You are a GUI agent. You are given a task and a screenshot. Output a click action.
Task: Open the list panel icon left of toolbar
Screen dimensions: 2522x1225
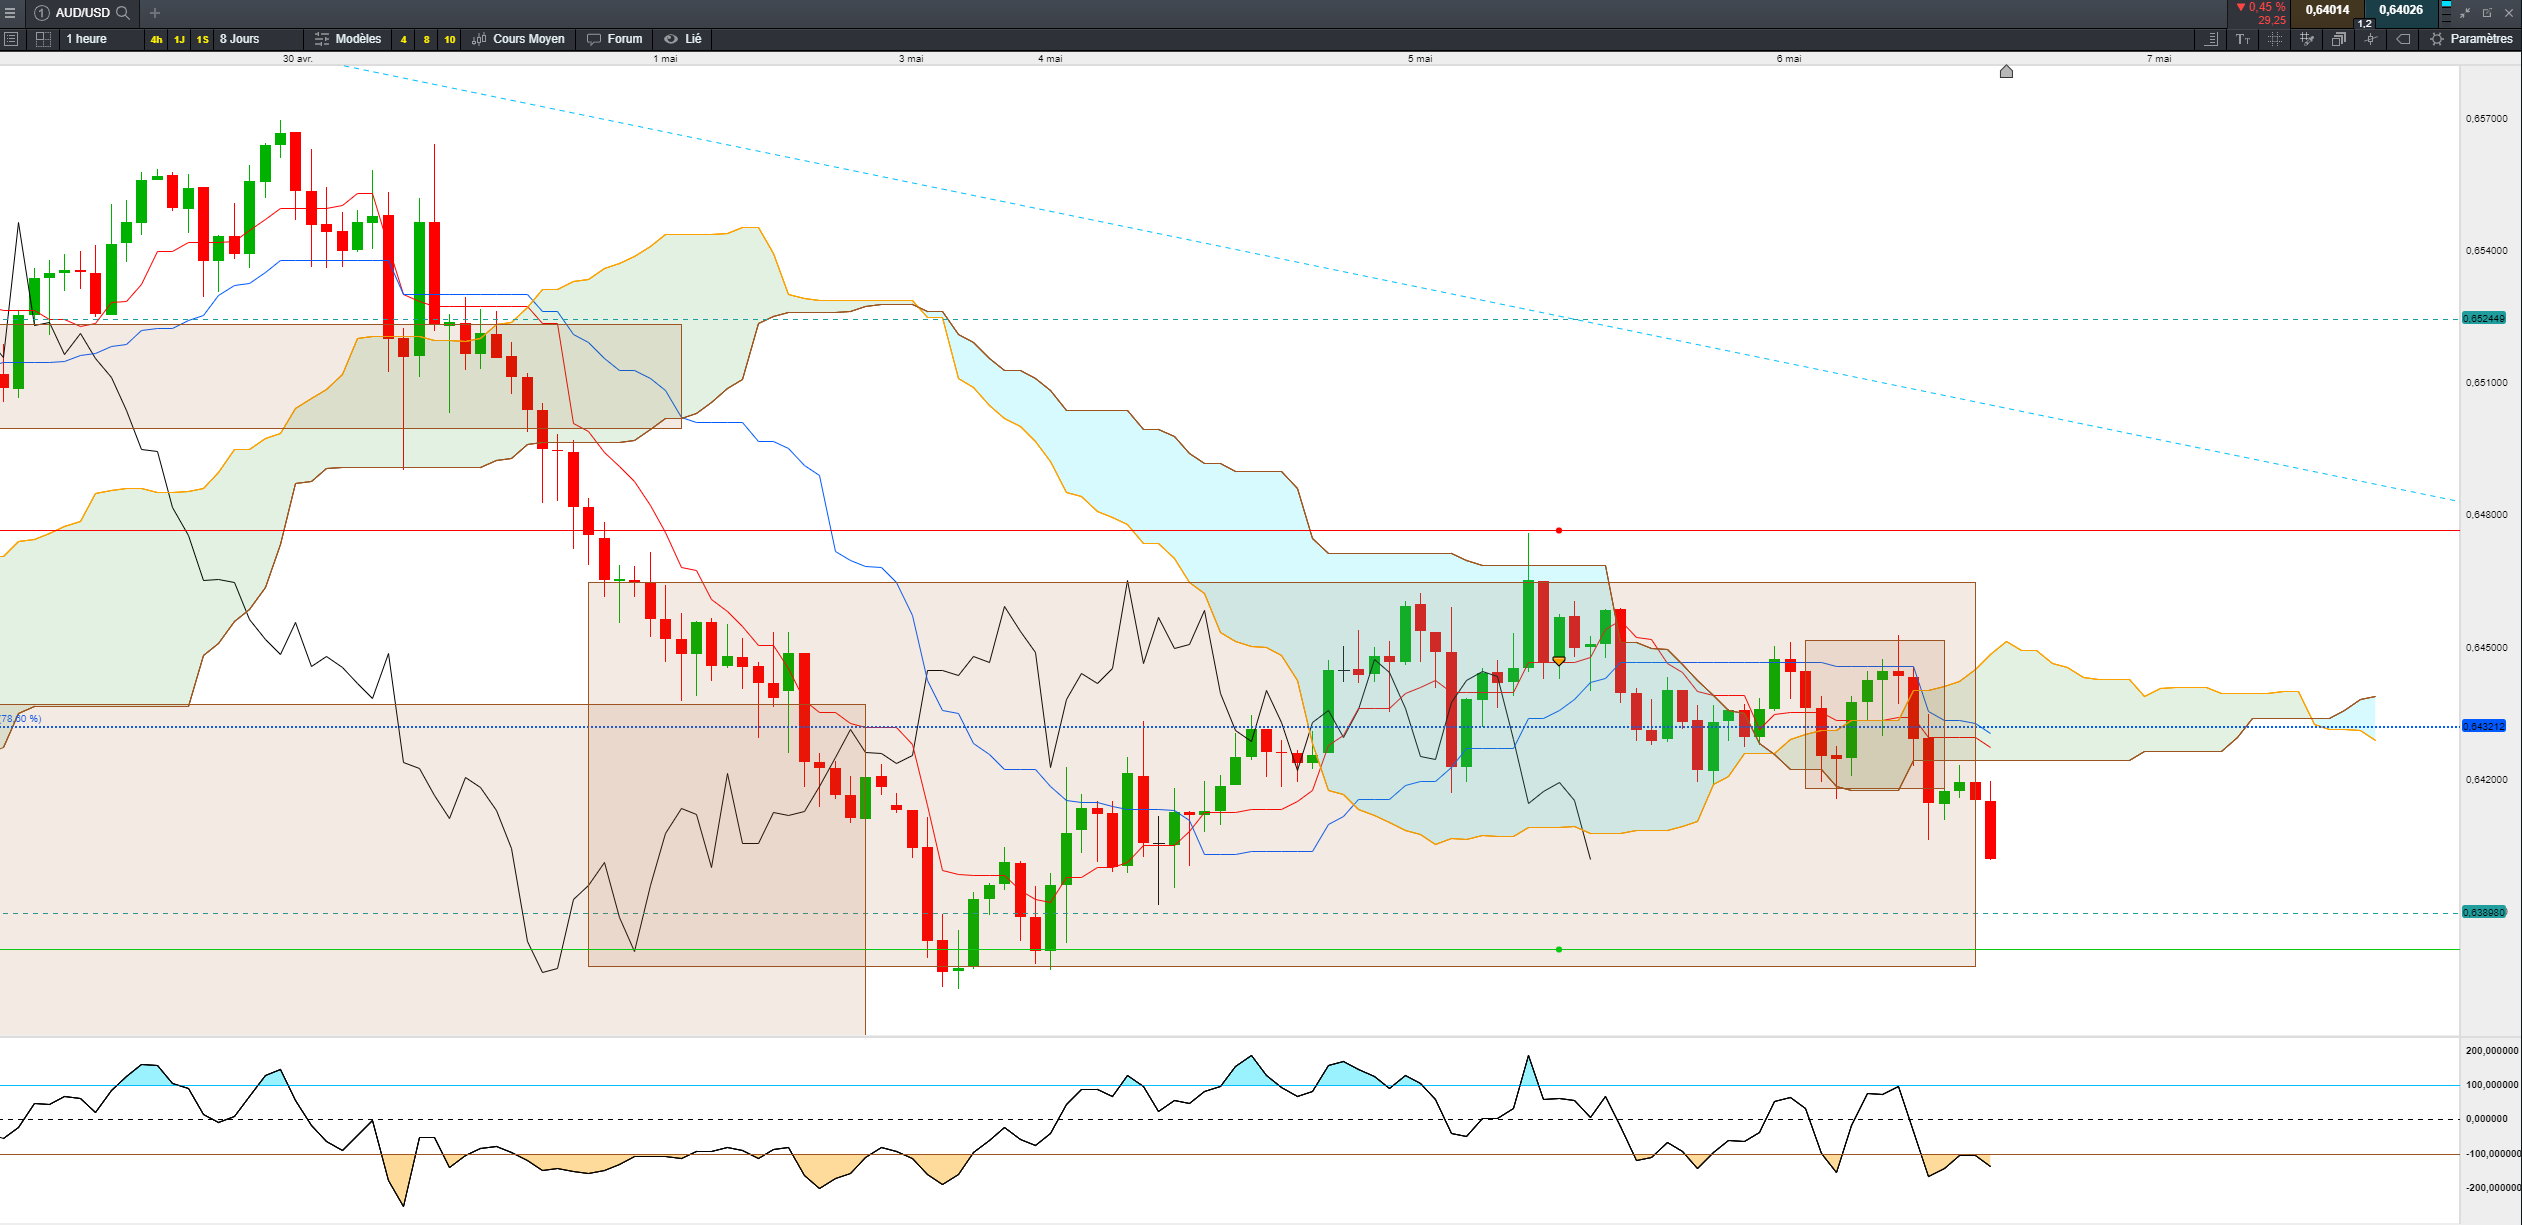[x=11, y=39]
